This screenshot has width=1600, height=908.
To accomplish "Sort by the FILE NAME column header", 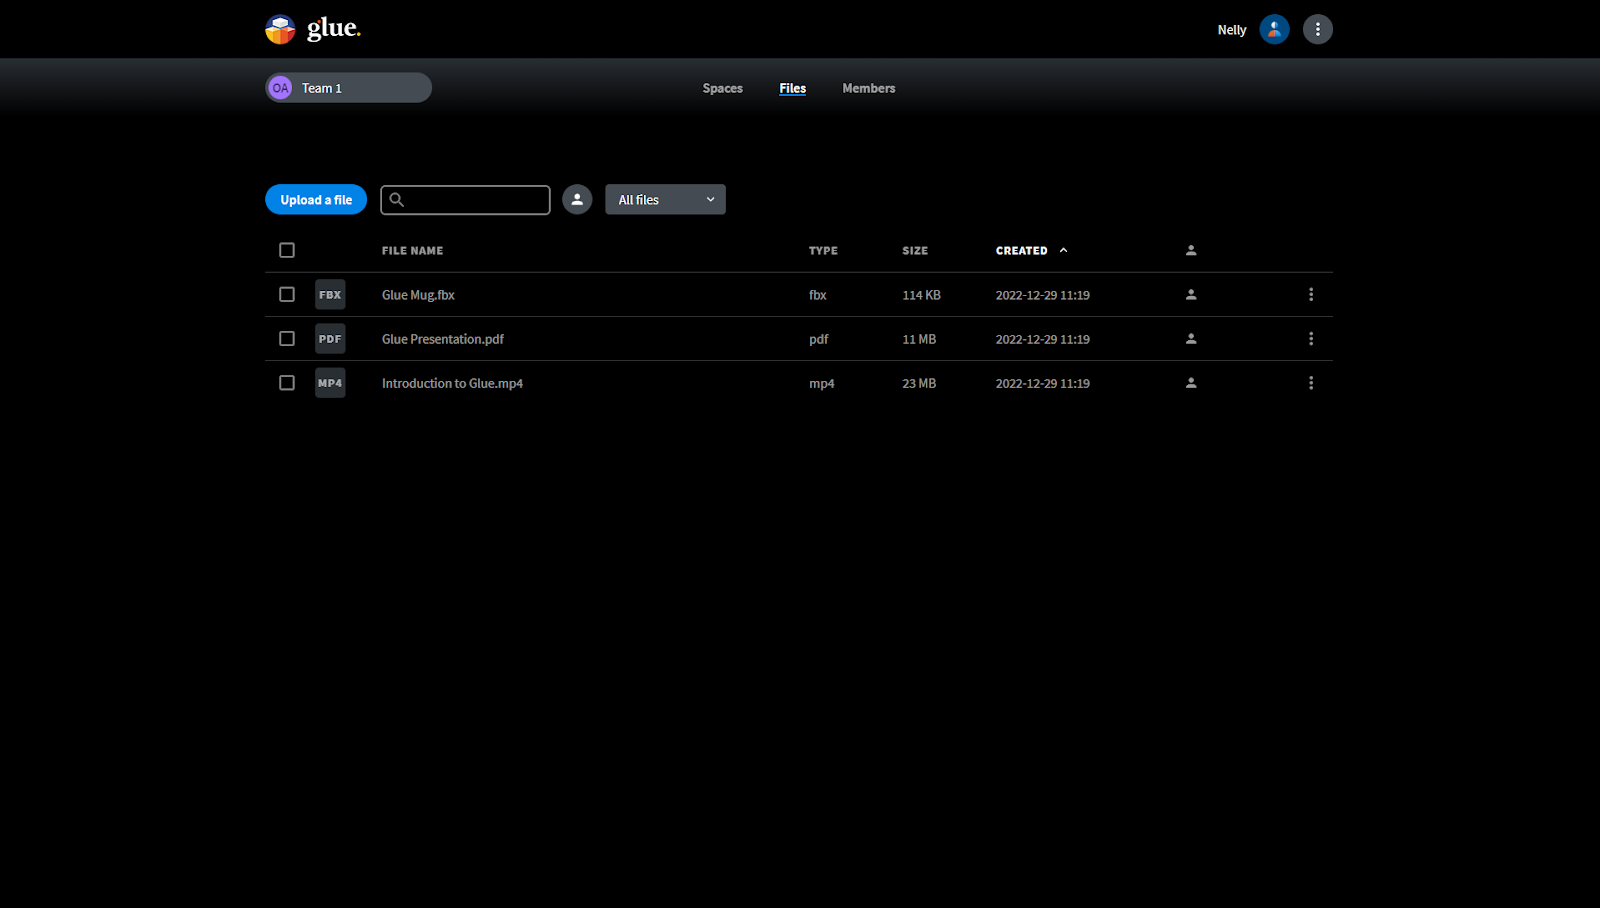I will pos(412,251).
